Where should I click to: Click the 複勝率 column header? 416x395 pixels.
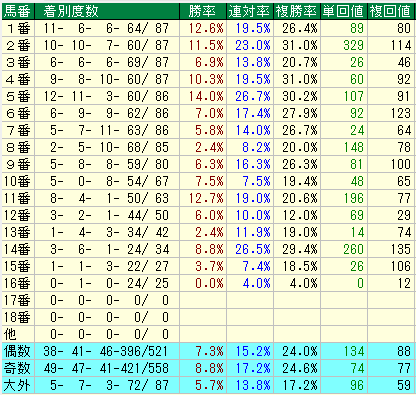[297, 11]
